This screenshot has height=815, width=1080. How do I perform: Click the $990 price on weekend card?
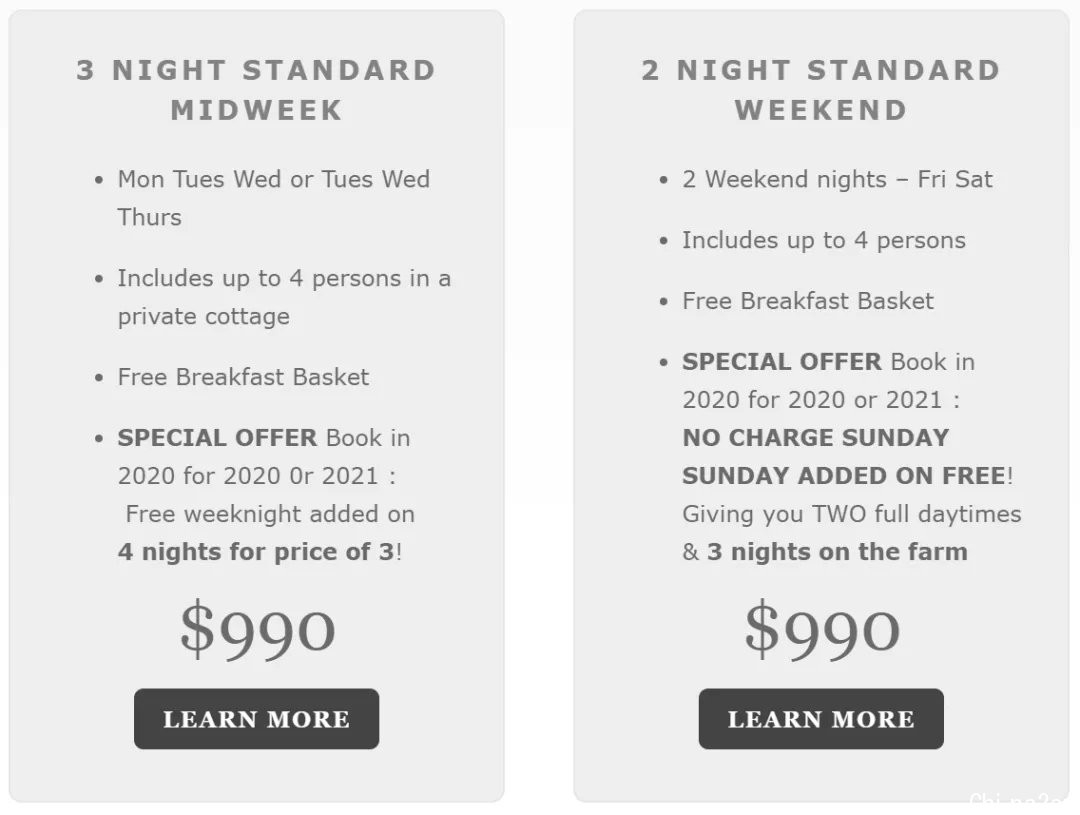[x=822, y=628]
